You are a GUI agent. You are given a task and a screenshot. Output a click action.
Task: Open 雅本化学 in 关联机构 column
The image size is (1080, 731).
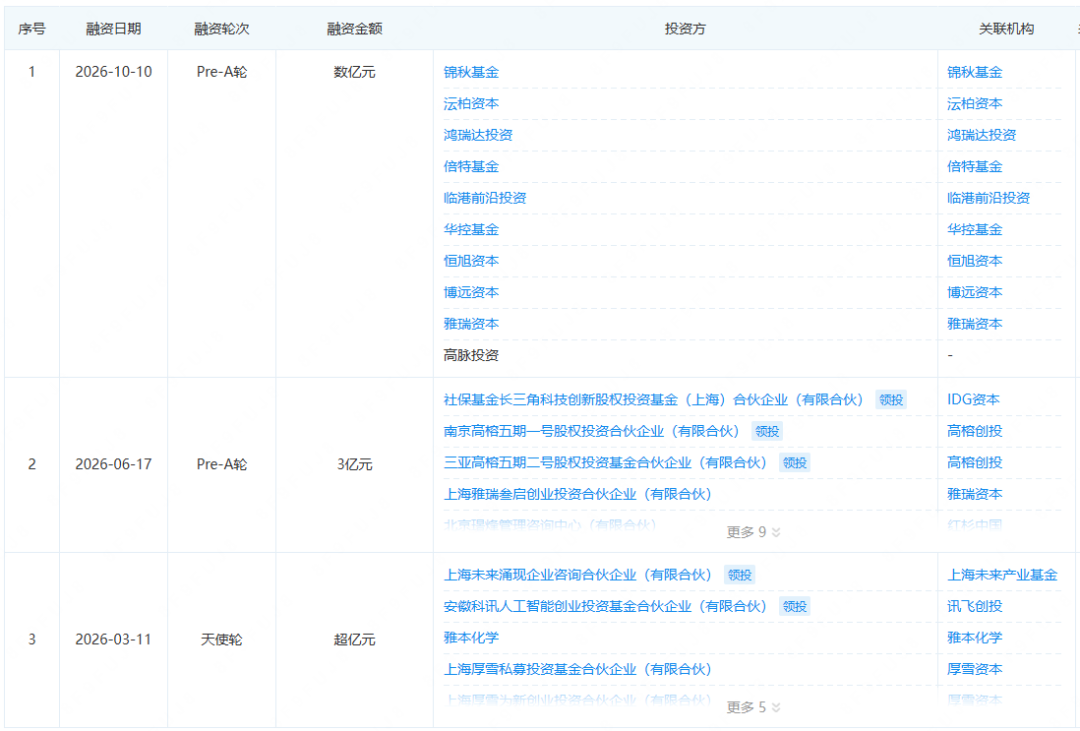click(x=975, y=638)
